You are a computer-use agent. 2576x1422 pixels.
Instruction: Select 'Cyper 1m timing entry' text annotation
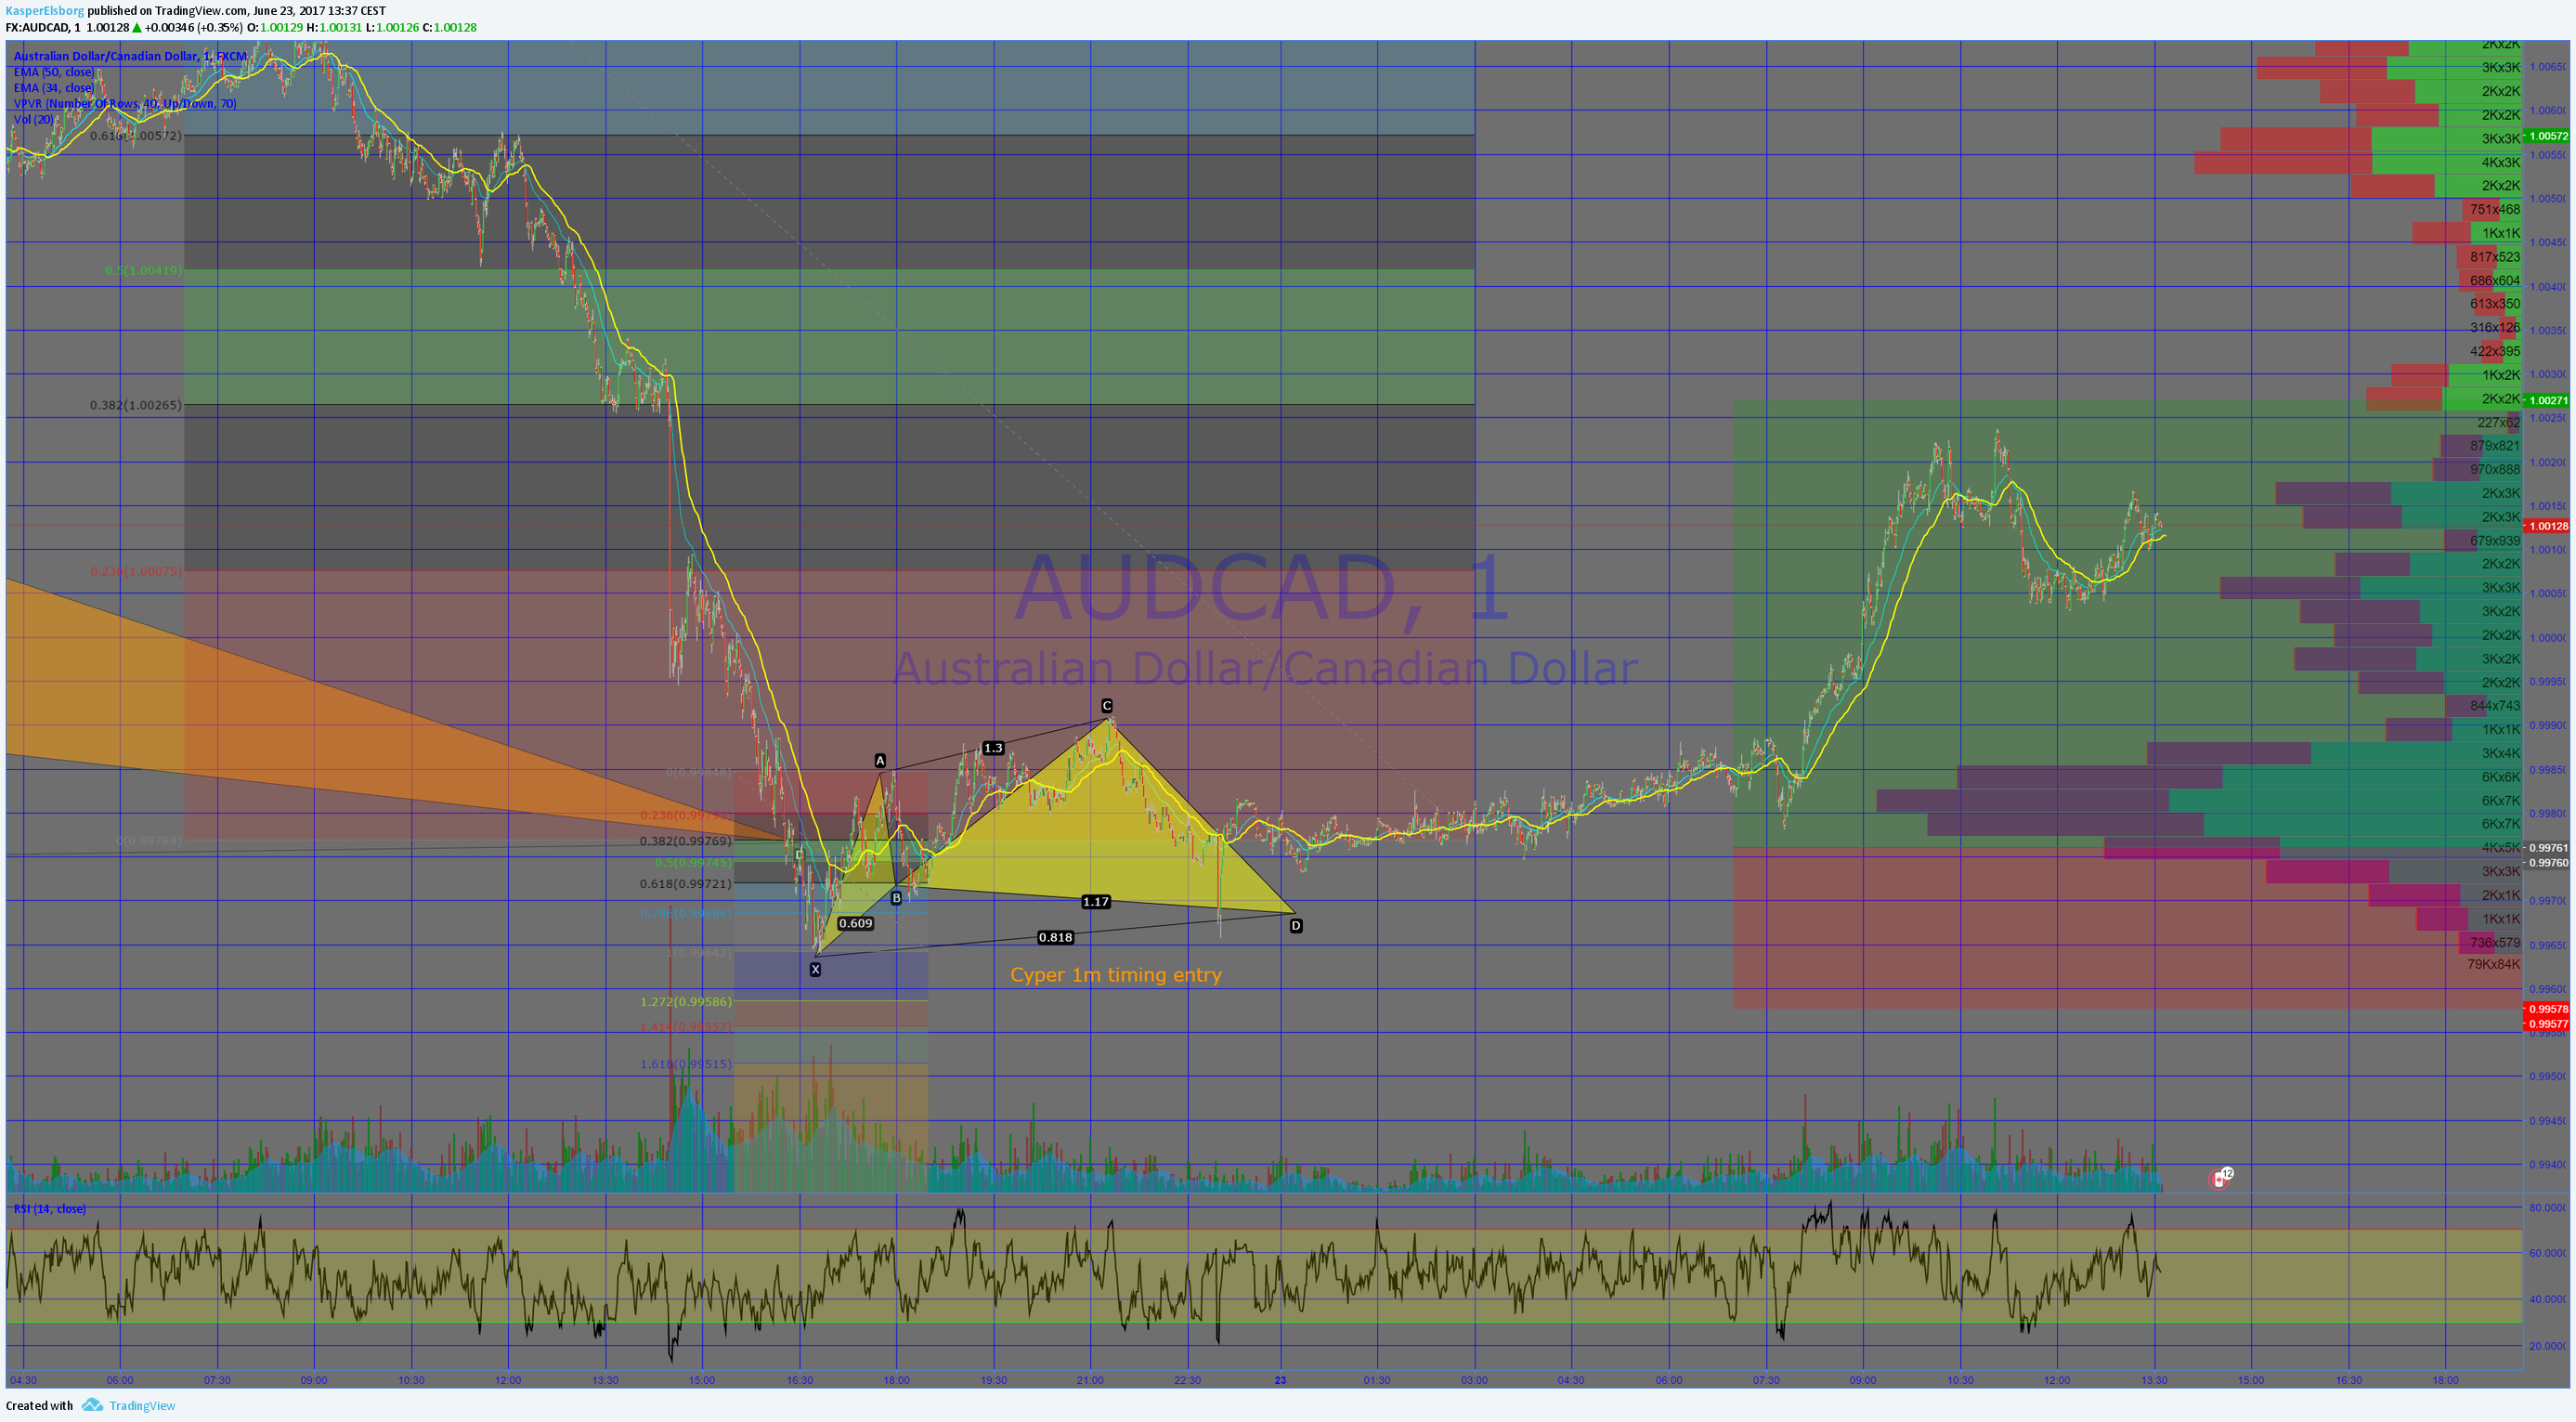pos(1116,974)
